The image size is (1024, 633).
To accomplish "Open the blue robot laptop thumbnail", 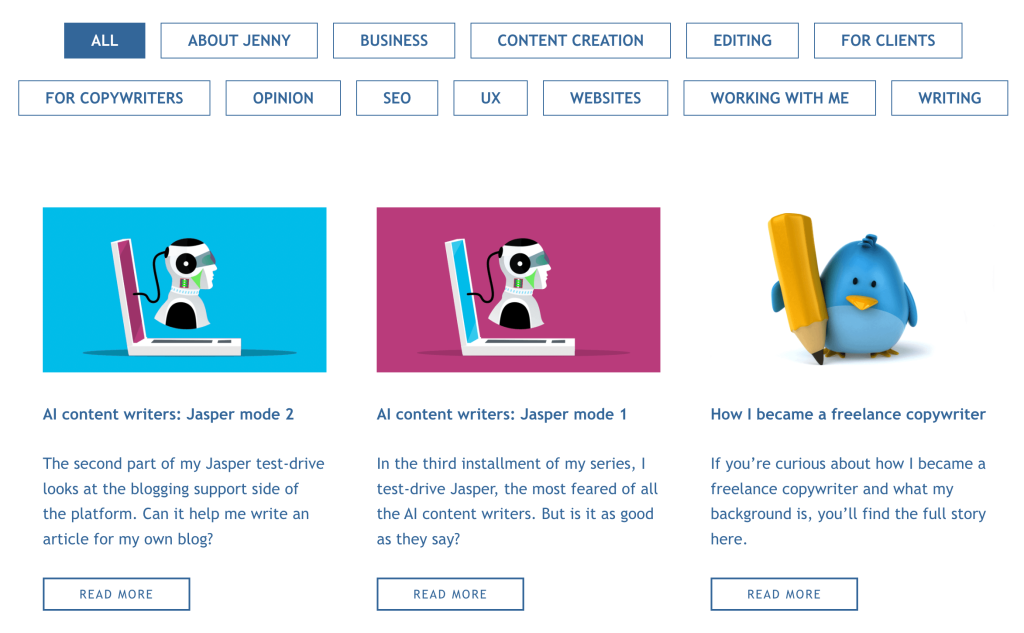I will point(185,289).
